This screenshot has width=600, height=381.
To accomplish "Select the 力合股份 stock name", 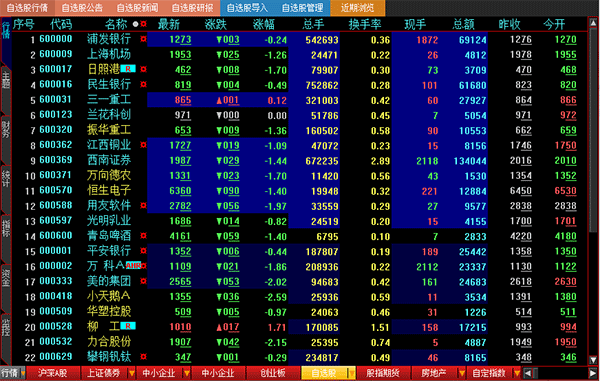I will [109, 342].
